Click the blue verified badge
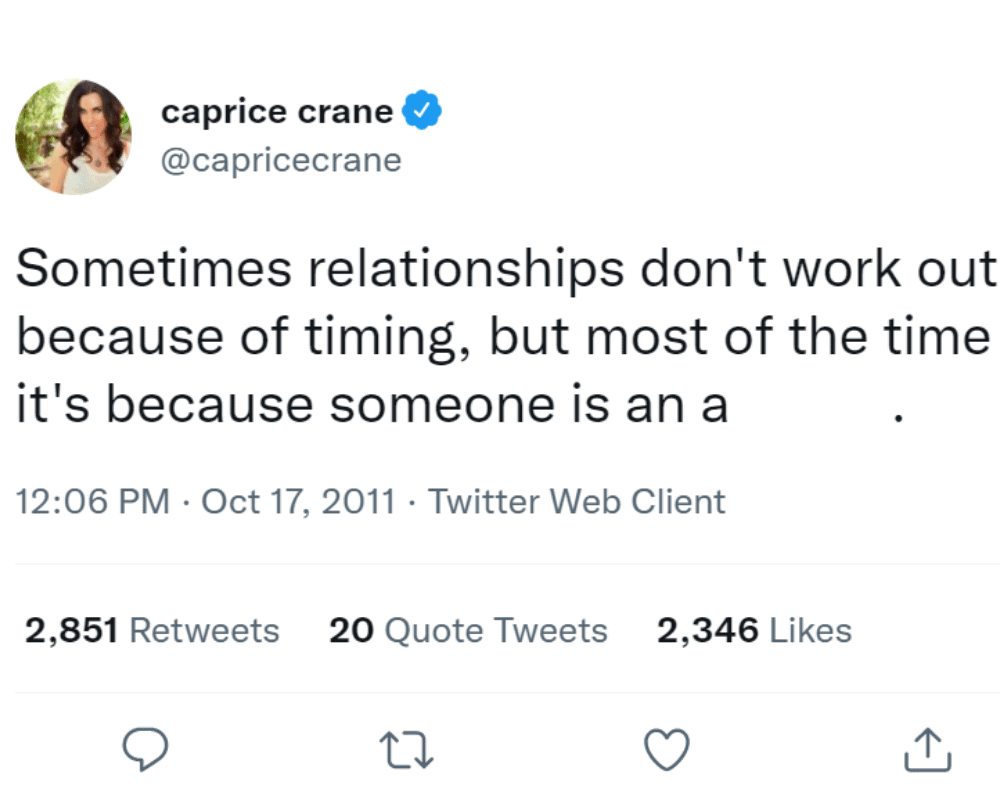1000x800 pixels. click(421, 112)
